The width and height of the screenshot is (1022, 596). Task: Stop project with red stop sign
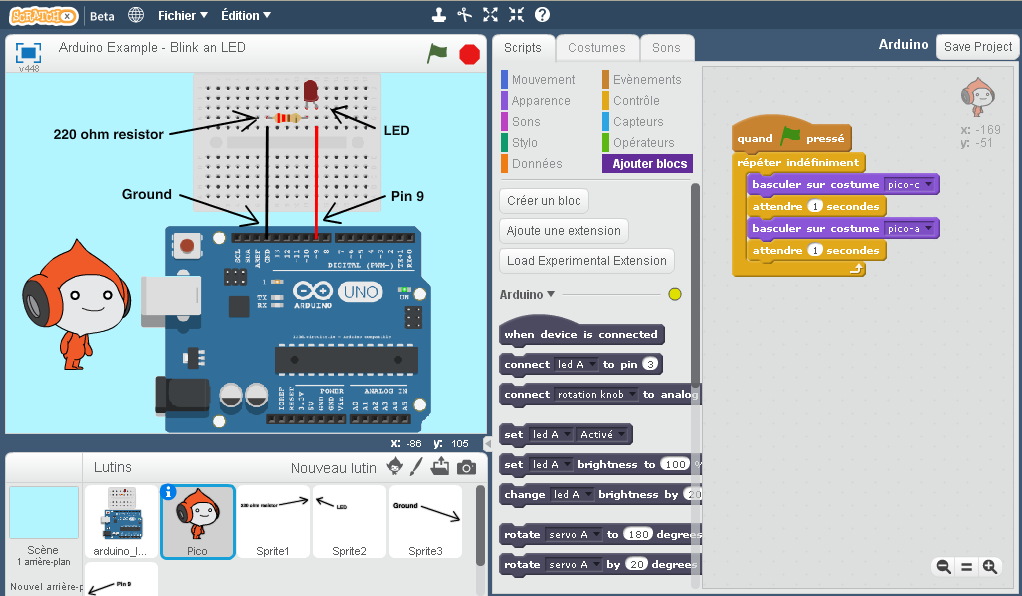469,54
